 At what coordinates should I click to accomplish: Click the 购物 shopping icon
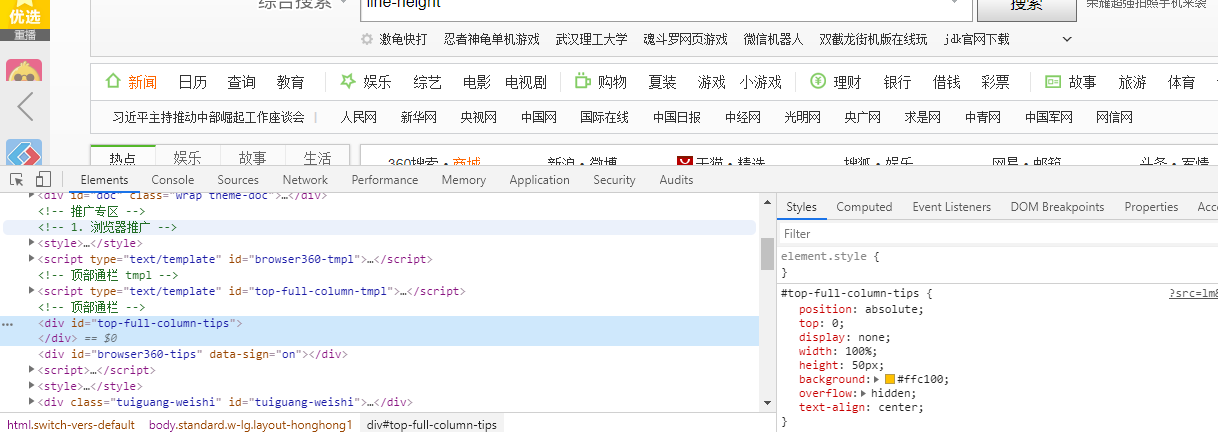pyautogui.click(x=582, y=82)
